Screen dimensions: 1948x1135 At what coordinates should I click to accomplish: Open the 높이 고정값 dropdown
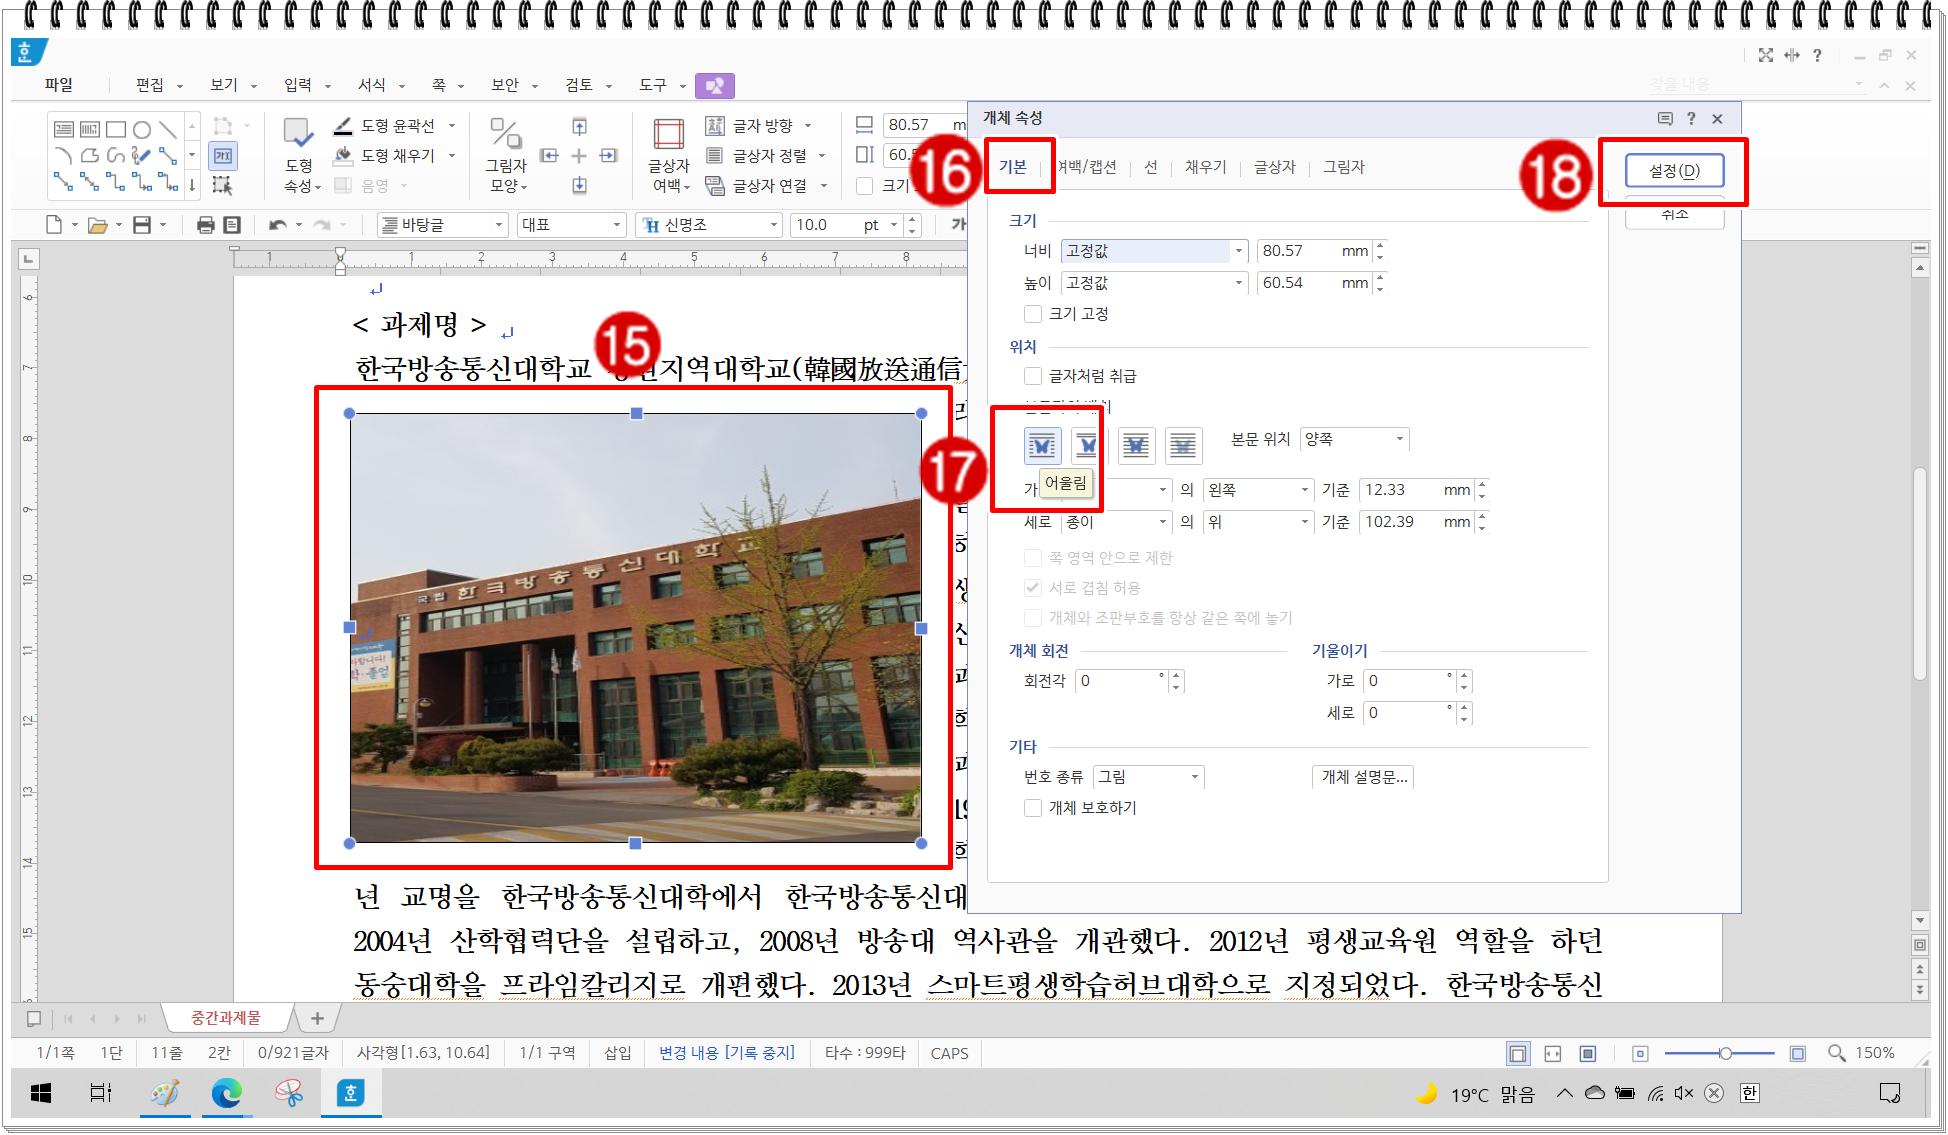click(1154, 283)
